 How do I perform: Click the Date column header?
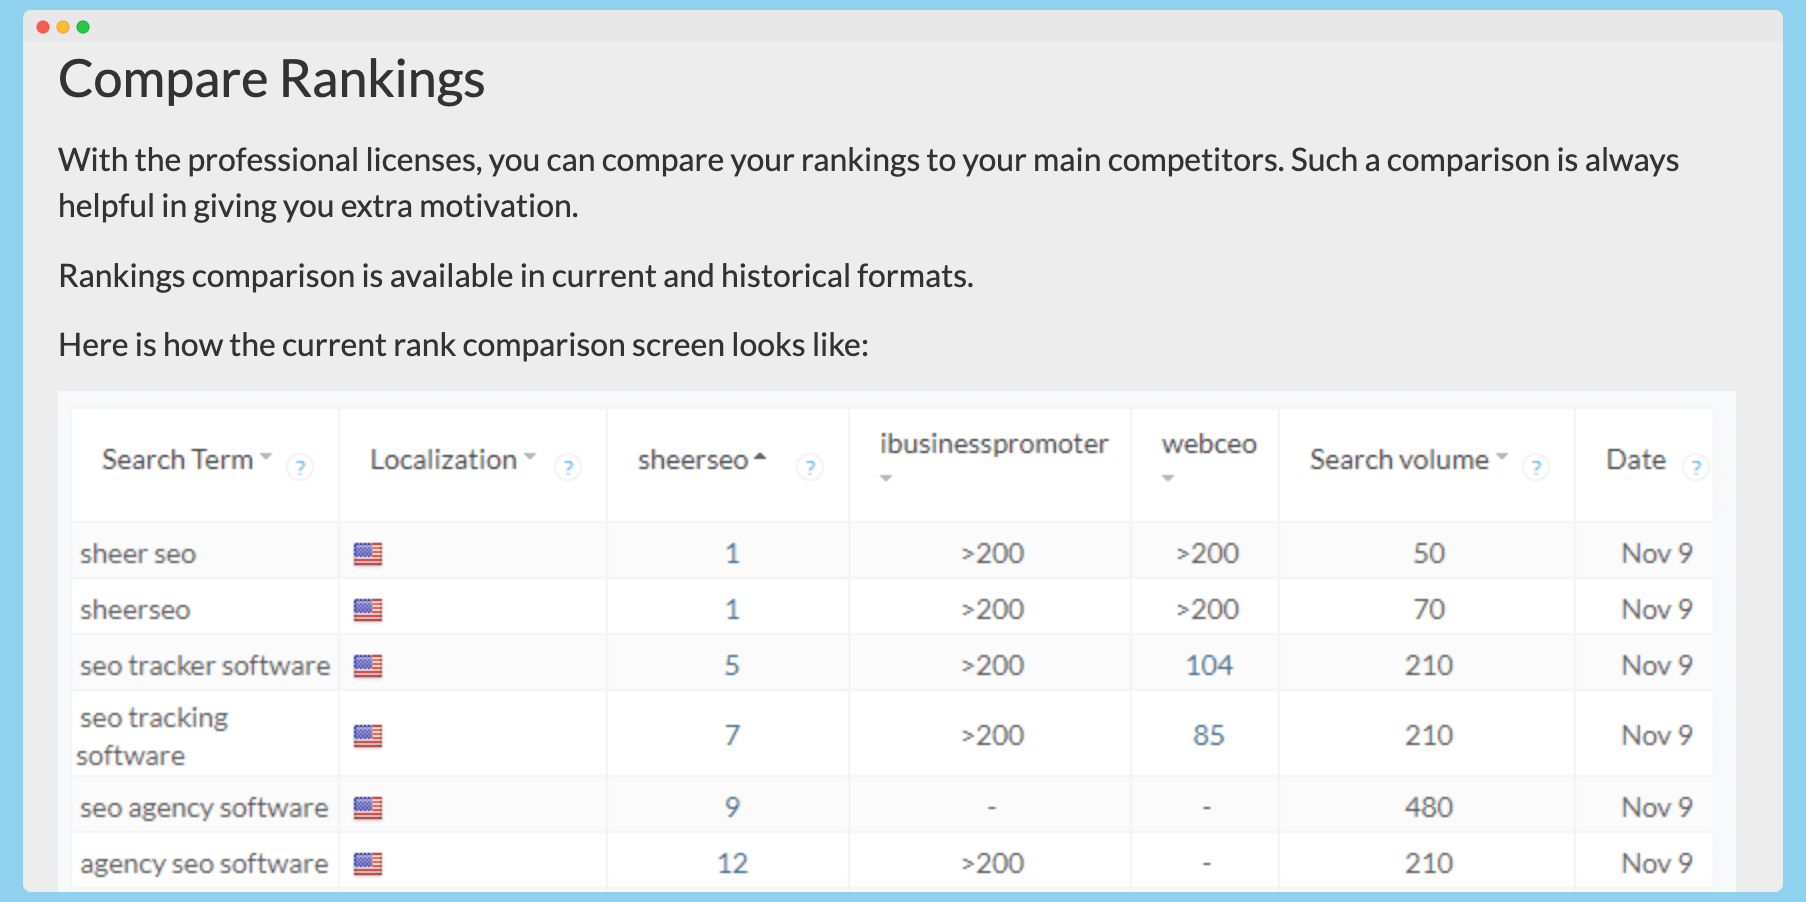coord(1636,460)
